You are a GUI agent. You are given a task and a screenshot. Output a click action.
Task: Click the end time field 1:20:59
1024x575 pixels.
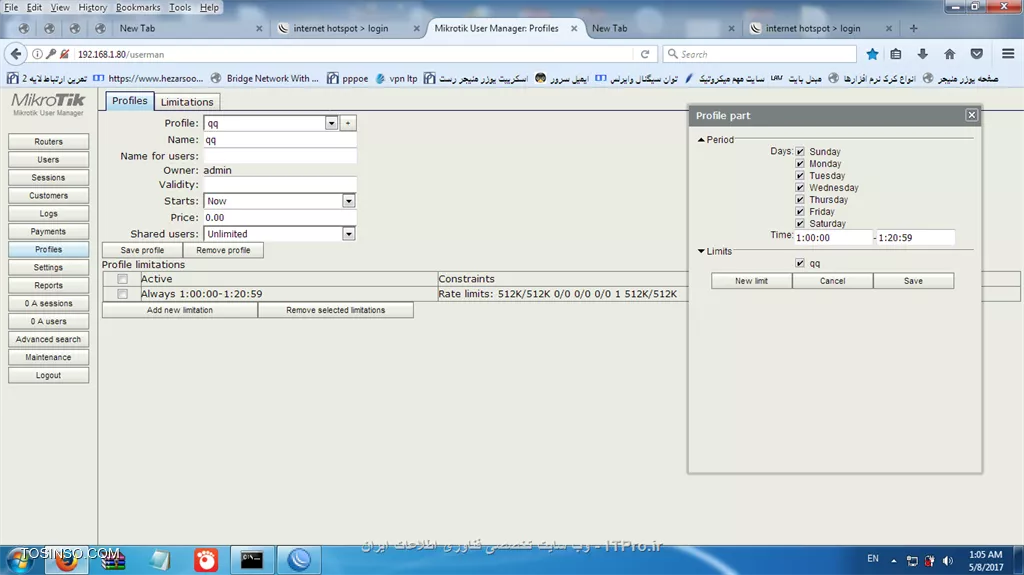(916, 238)
